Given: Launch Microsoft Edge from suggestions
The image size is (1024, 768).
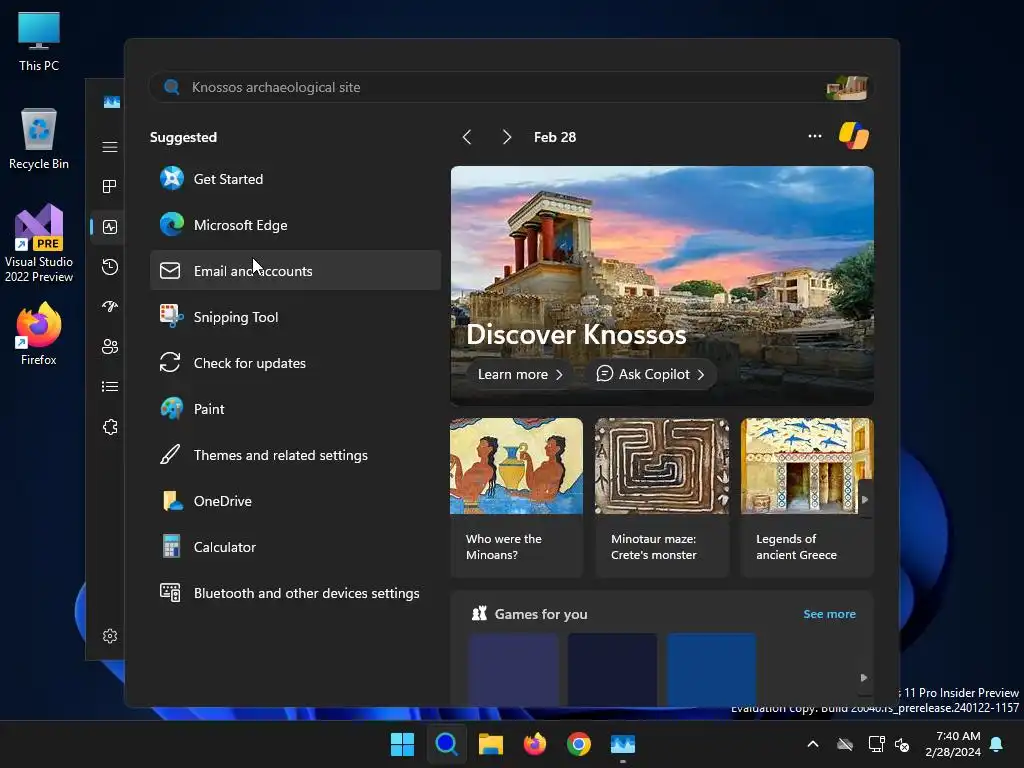Looking at the screenshot, I should pos(295,225).
